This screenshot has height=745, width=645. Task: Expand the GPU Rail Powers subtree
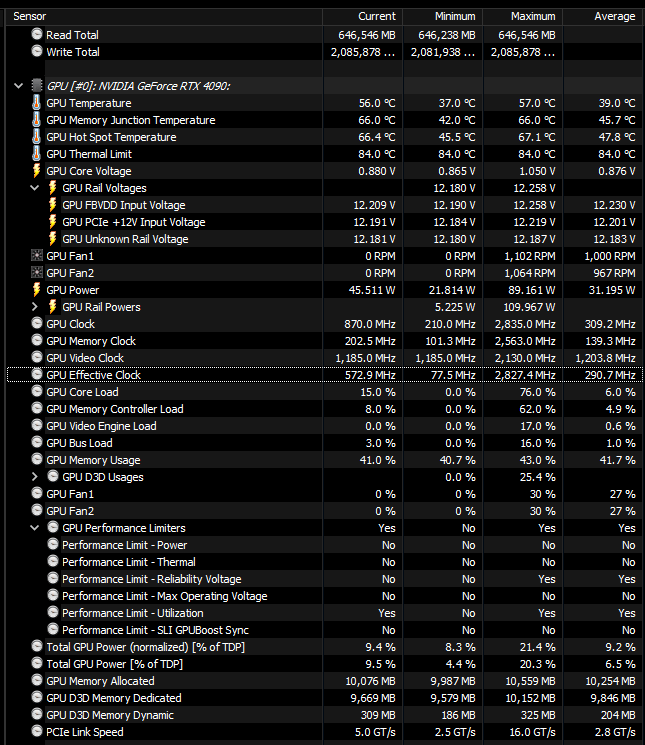(x=35, y=307)
